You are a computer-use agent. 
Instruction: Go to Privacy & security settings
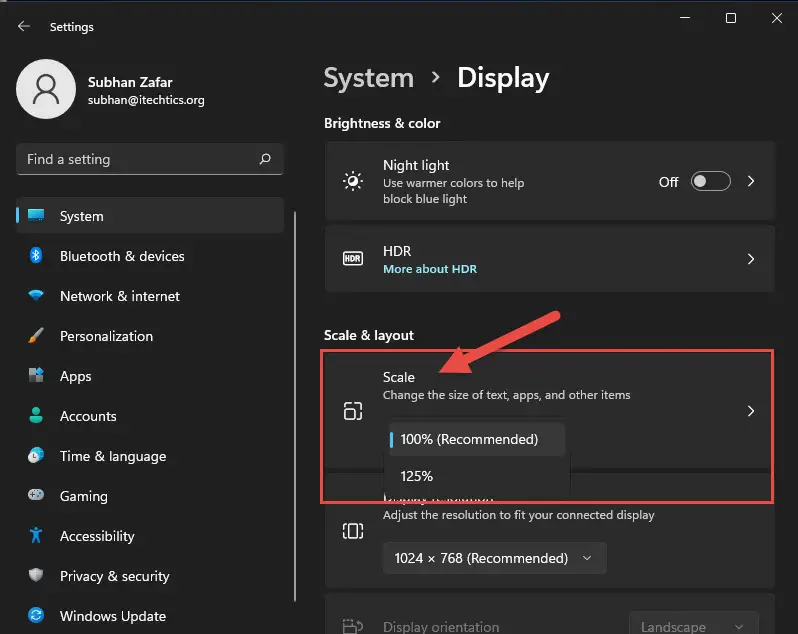pyautogui.click(x=150, y=576)
